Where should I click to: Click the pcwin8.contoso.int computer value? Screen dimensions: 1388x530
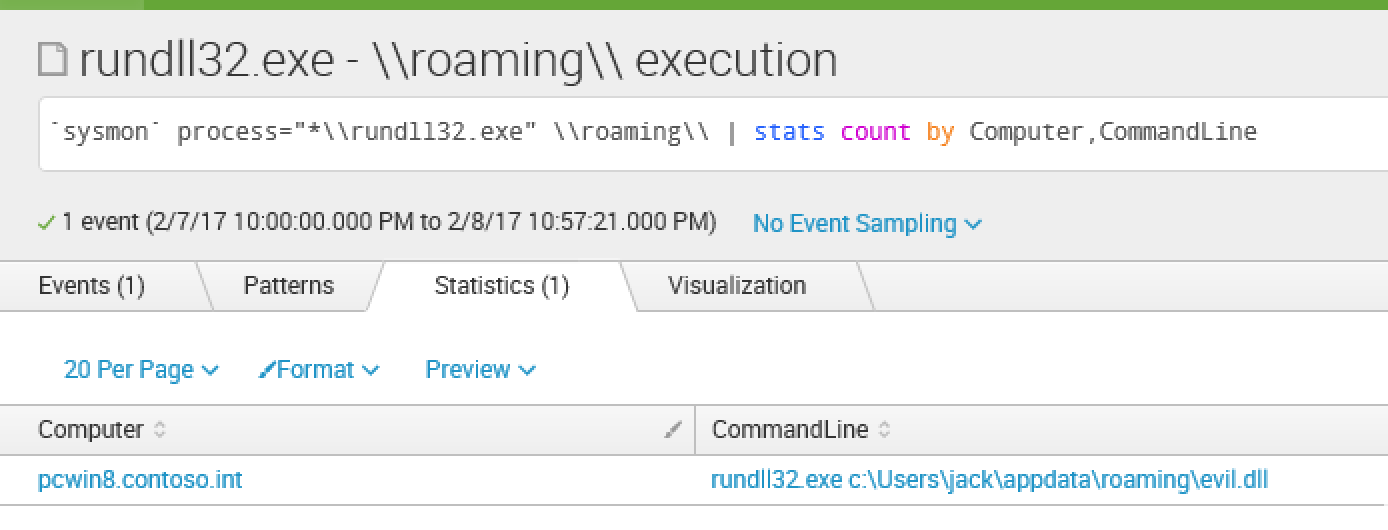pyautogui.click(x=140, y=480)
